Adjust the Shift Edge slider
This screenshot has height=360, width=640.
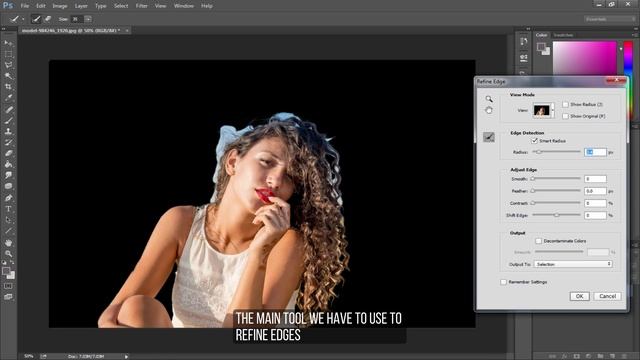coord(556,215)
